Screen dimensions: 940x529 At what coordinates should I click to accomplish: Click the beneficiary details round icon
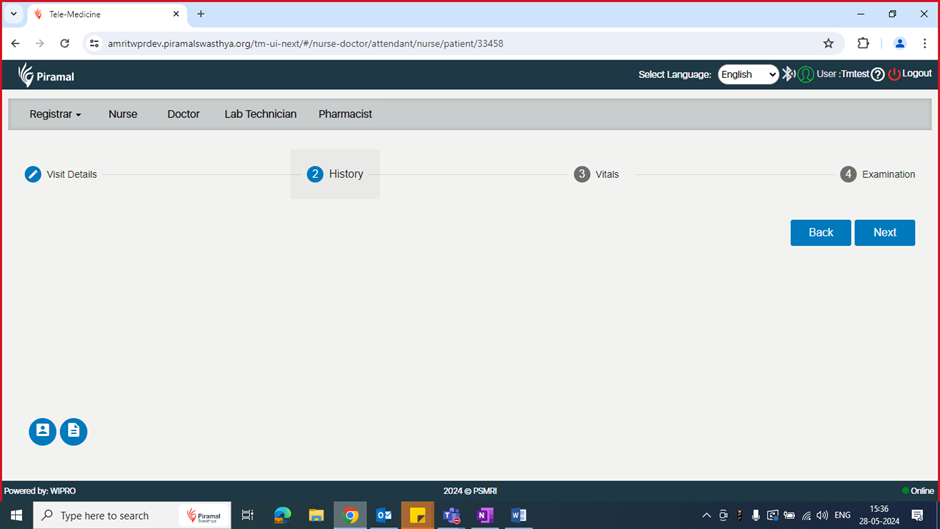(43, 431)
